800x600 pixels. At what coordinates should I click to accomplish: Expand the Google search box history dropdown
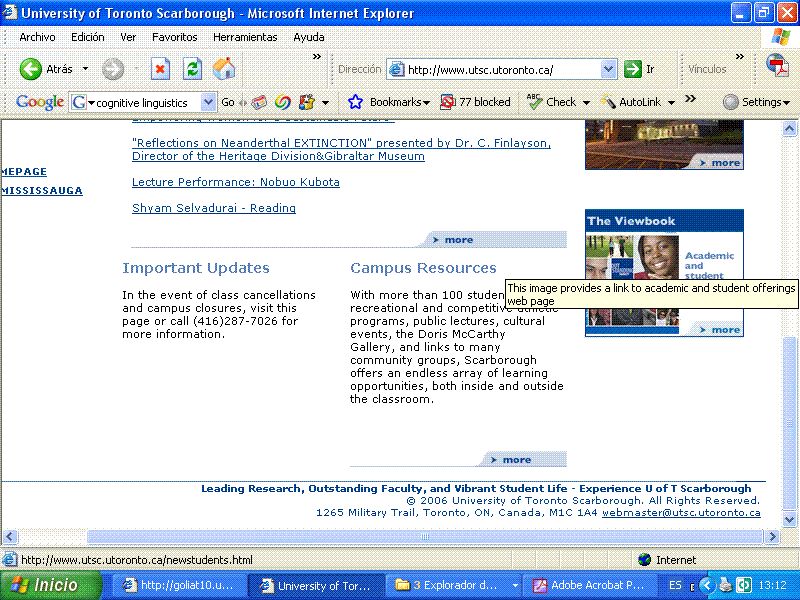click(208, 102)
